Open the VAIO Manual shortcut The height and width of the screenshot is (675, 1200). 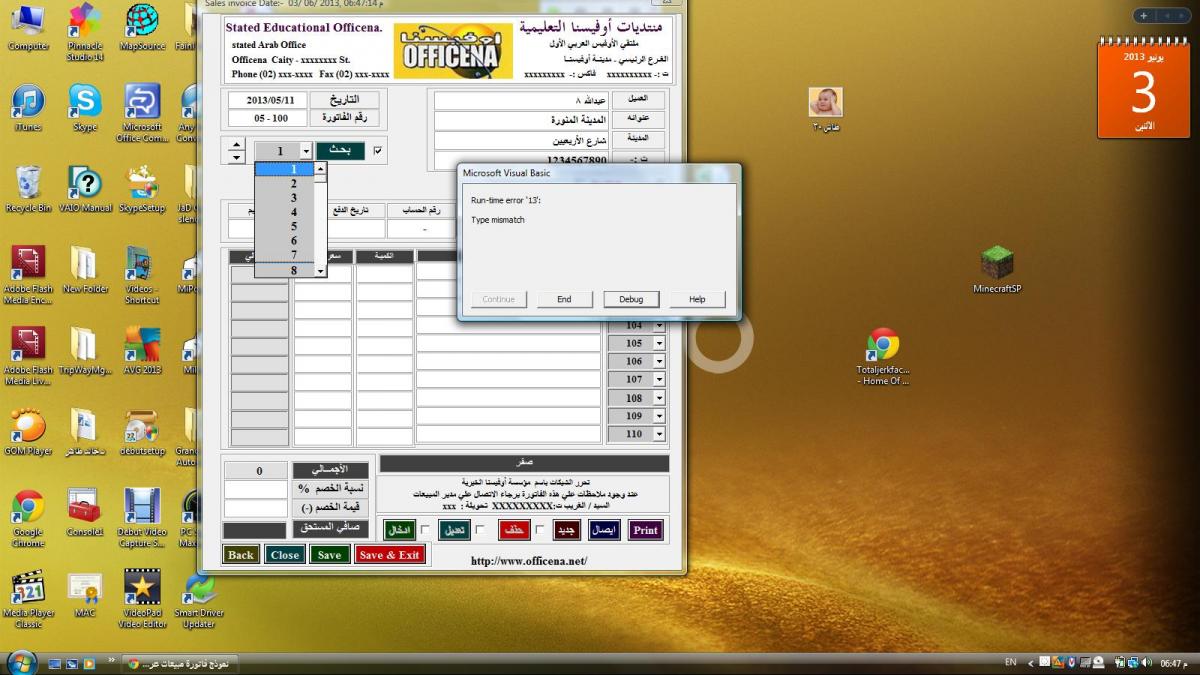(x=85, y=189)
